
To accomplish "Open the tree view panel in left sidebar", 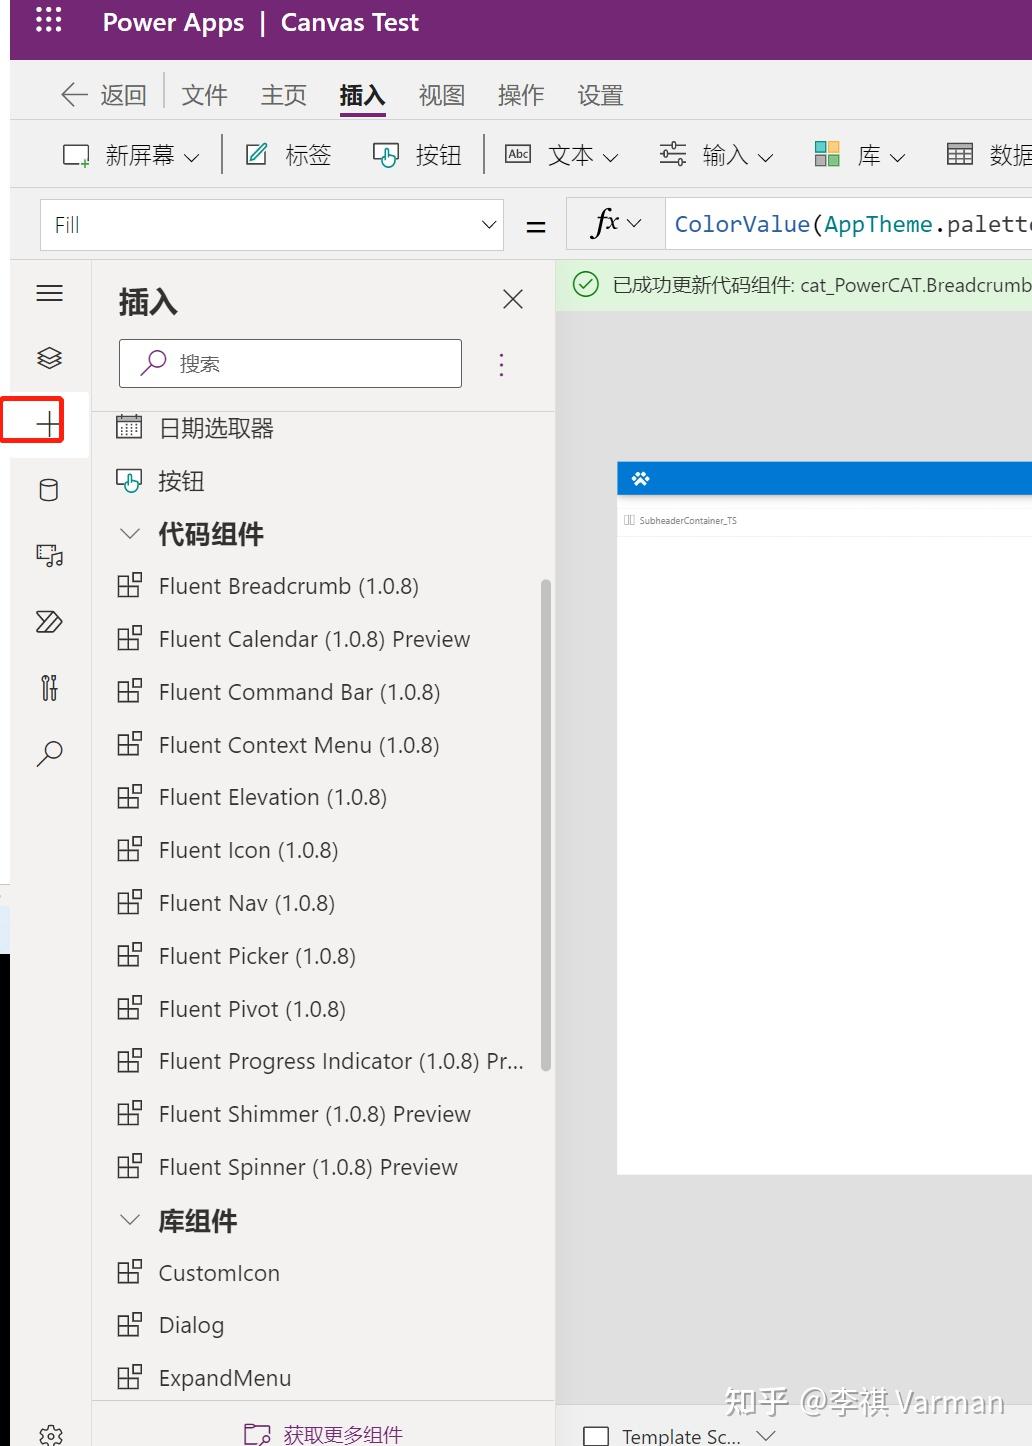I will coord(49,357).
